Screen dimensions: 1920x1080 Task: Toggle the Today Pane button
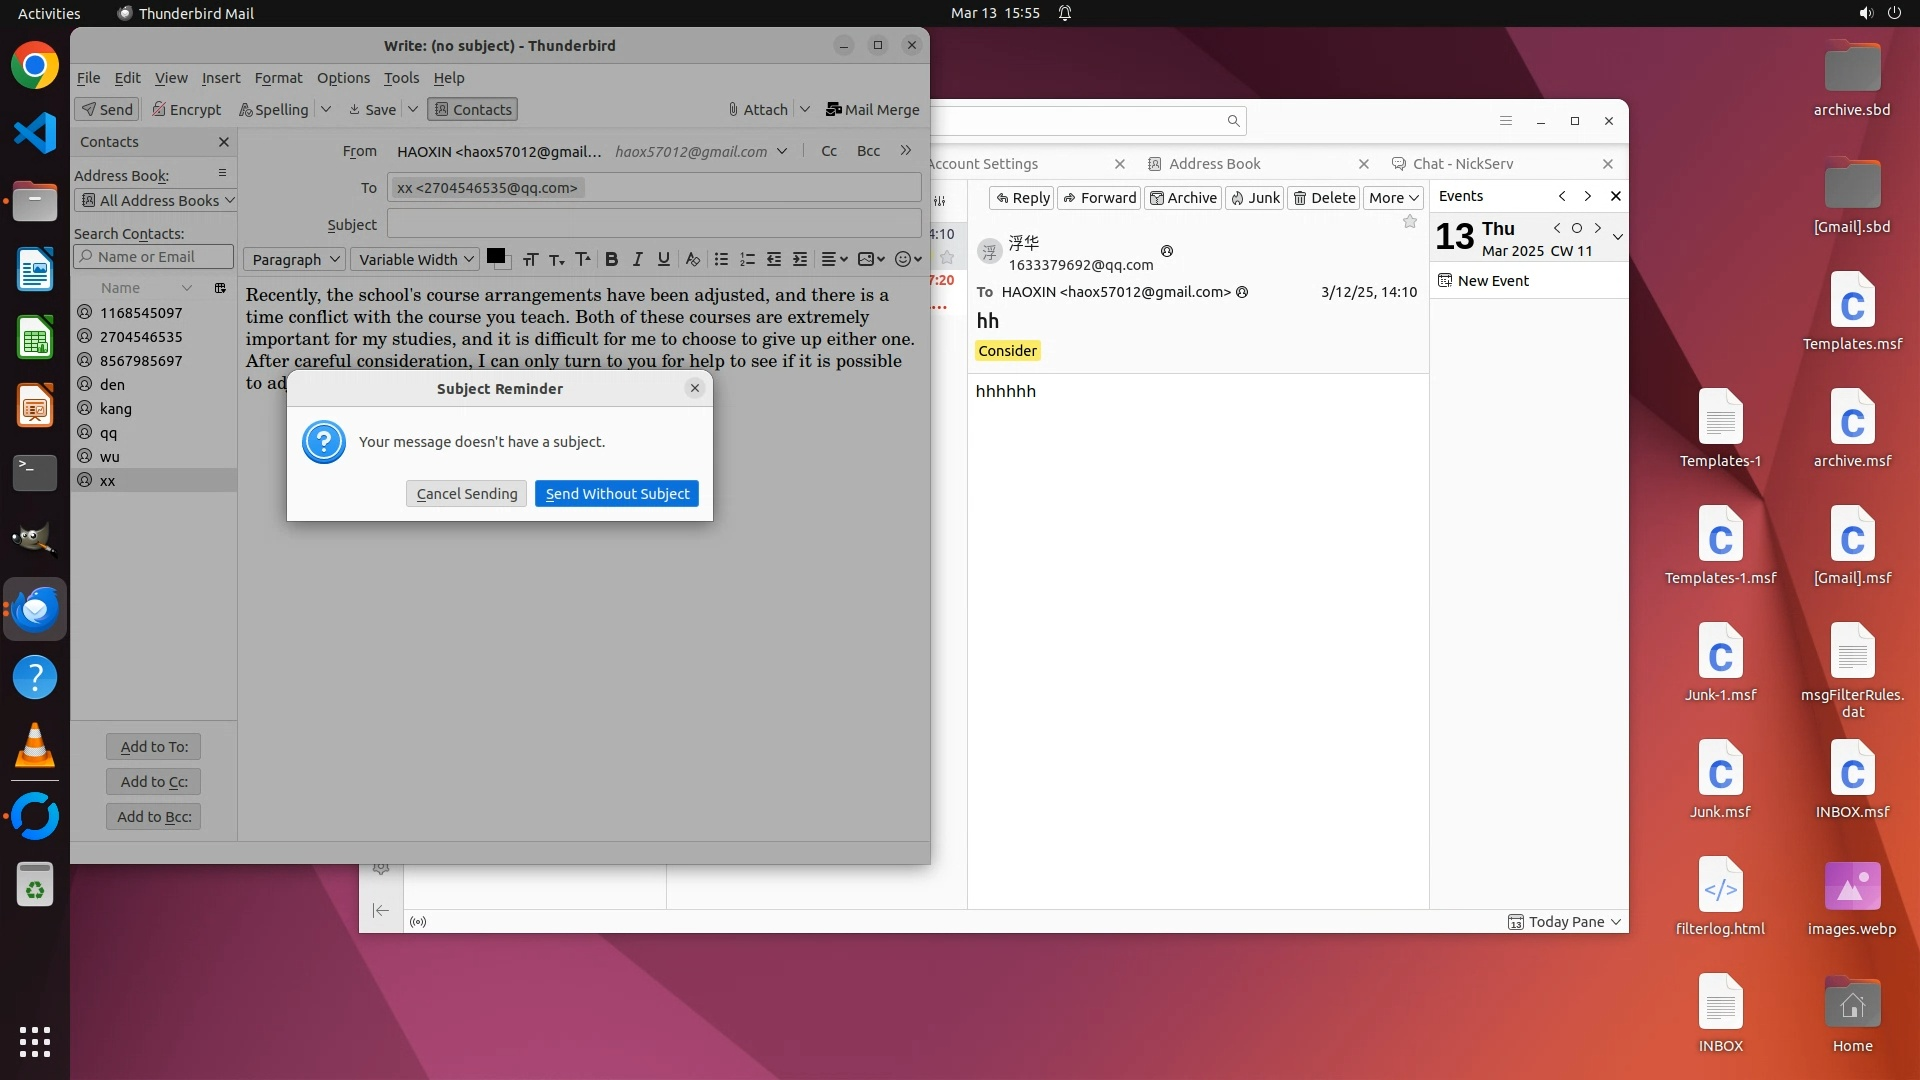pyautogui.click(x=1565, y=922)
